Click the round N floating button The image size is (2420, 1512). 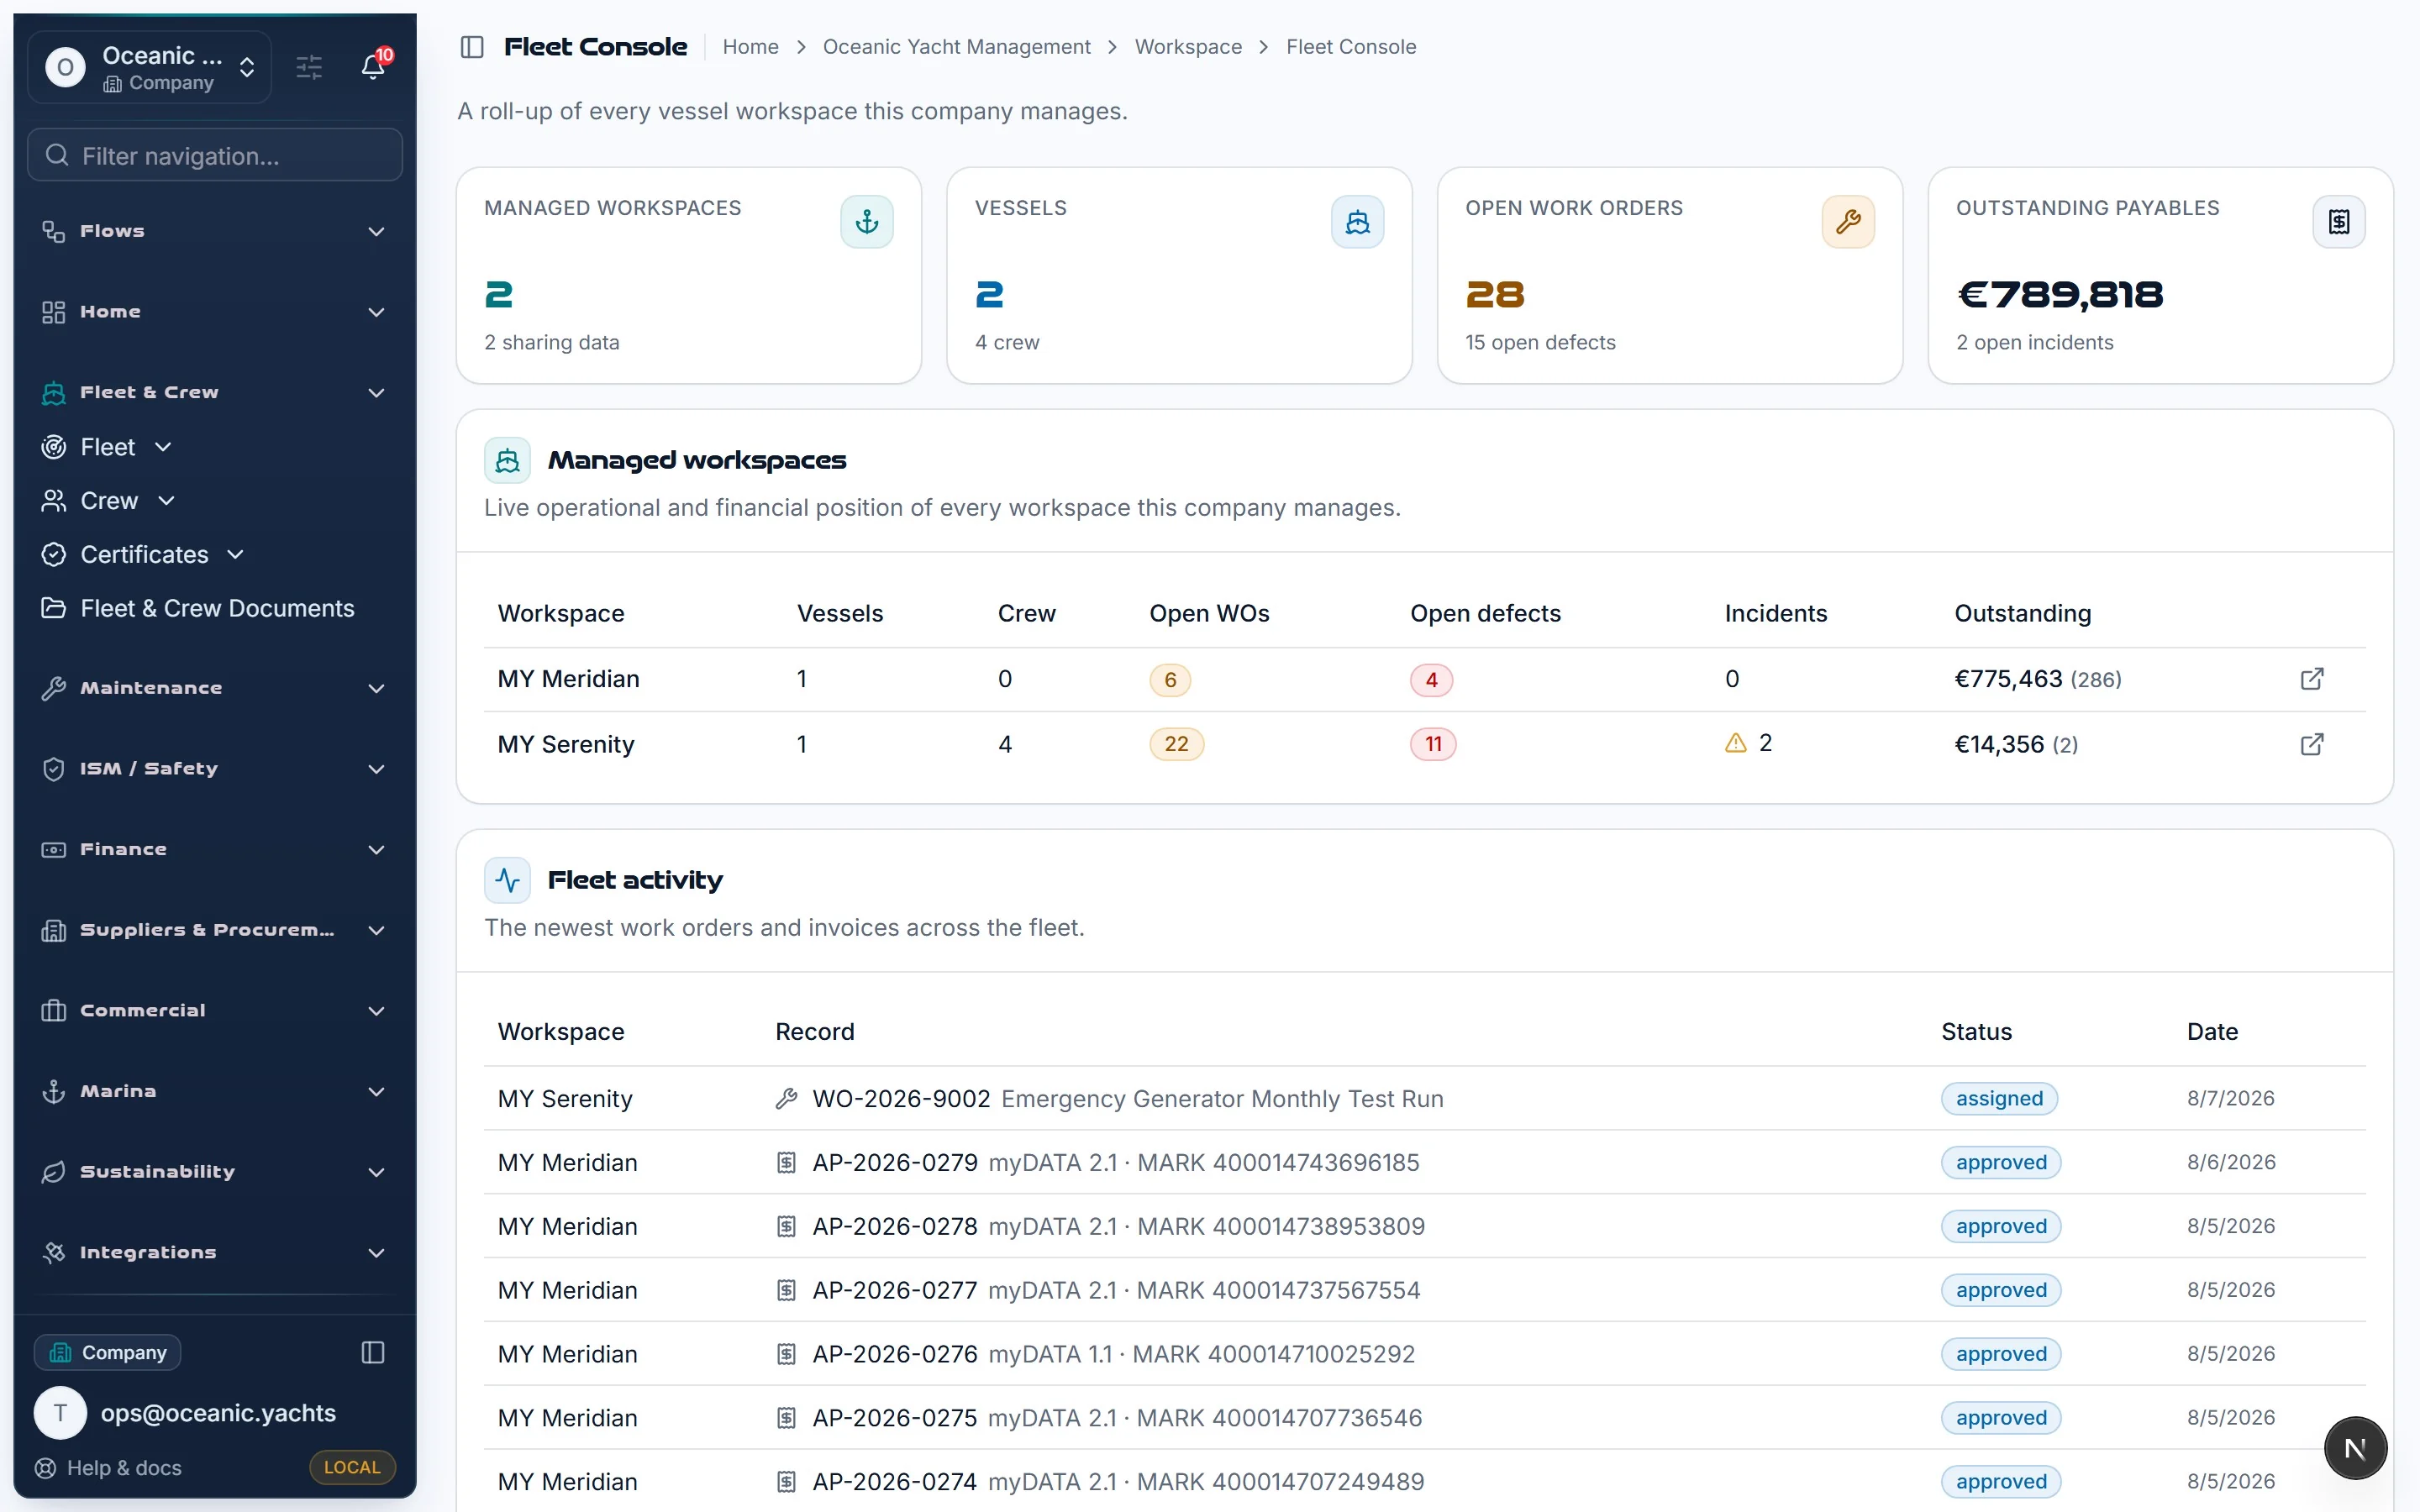2355,1448
